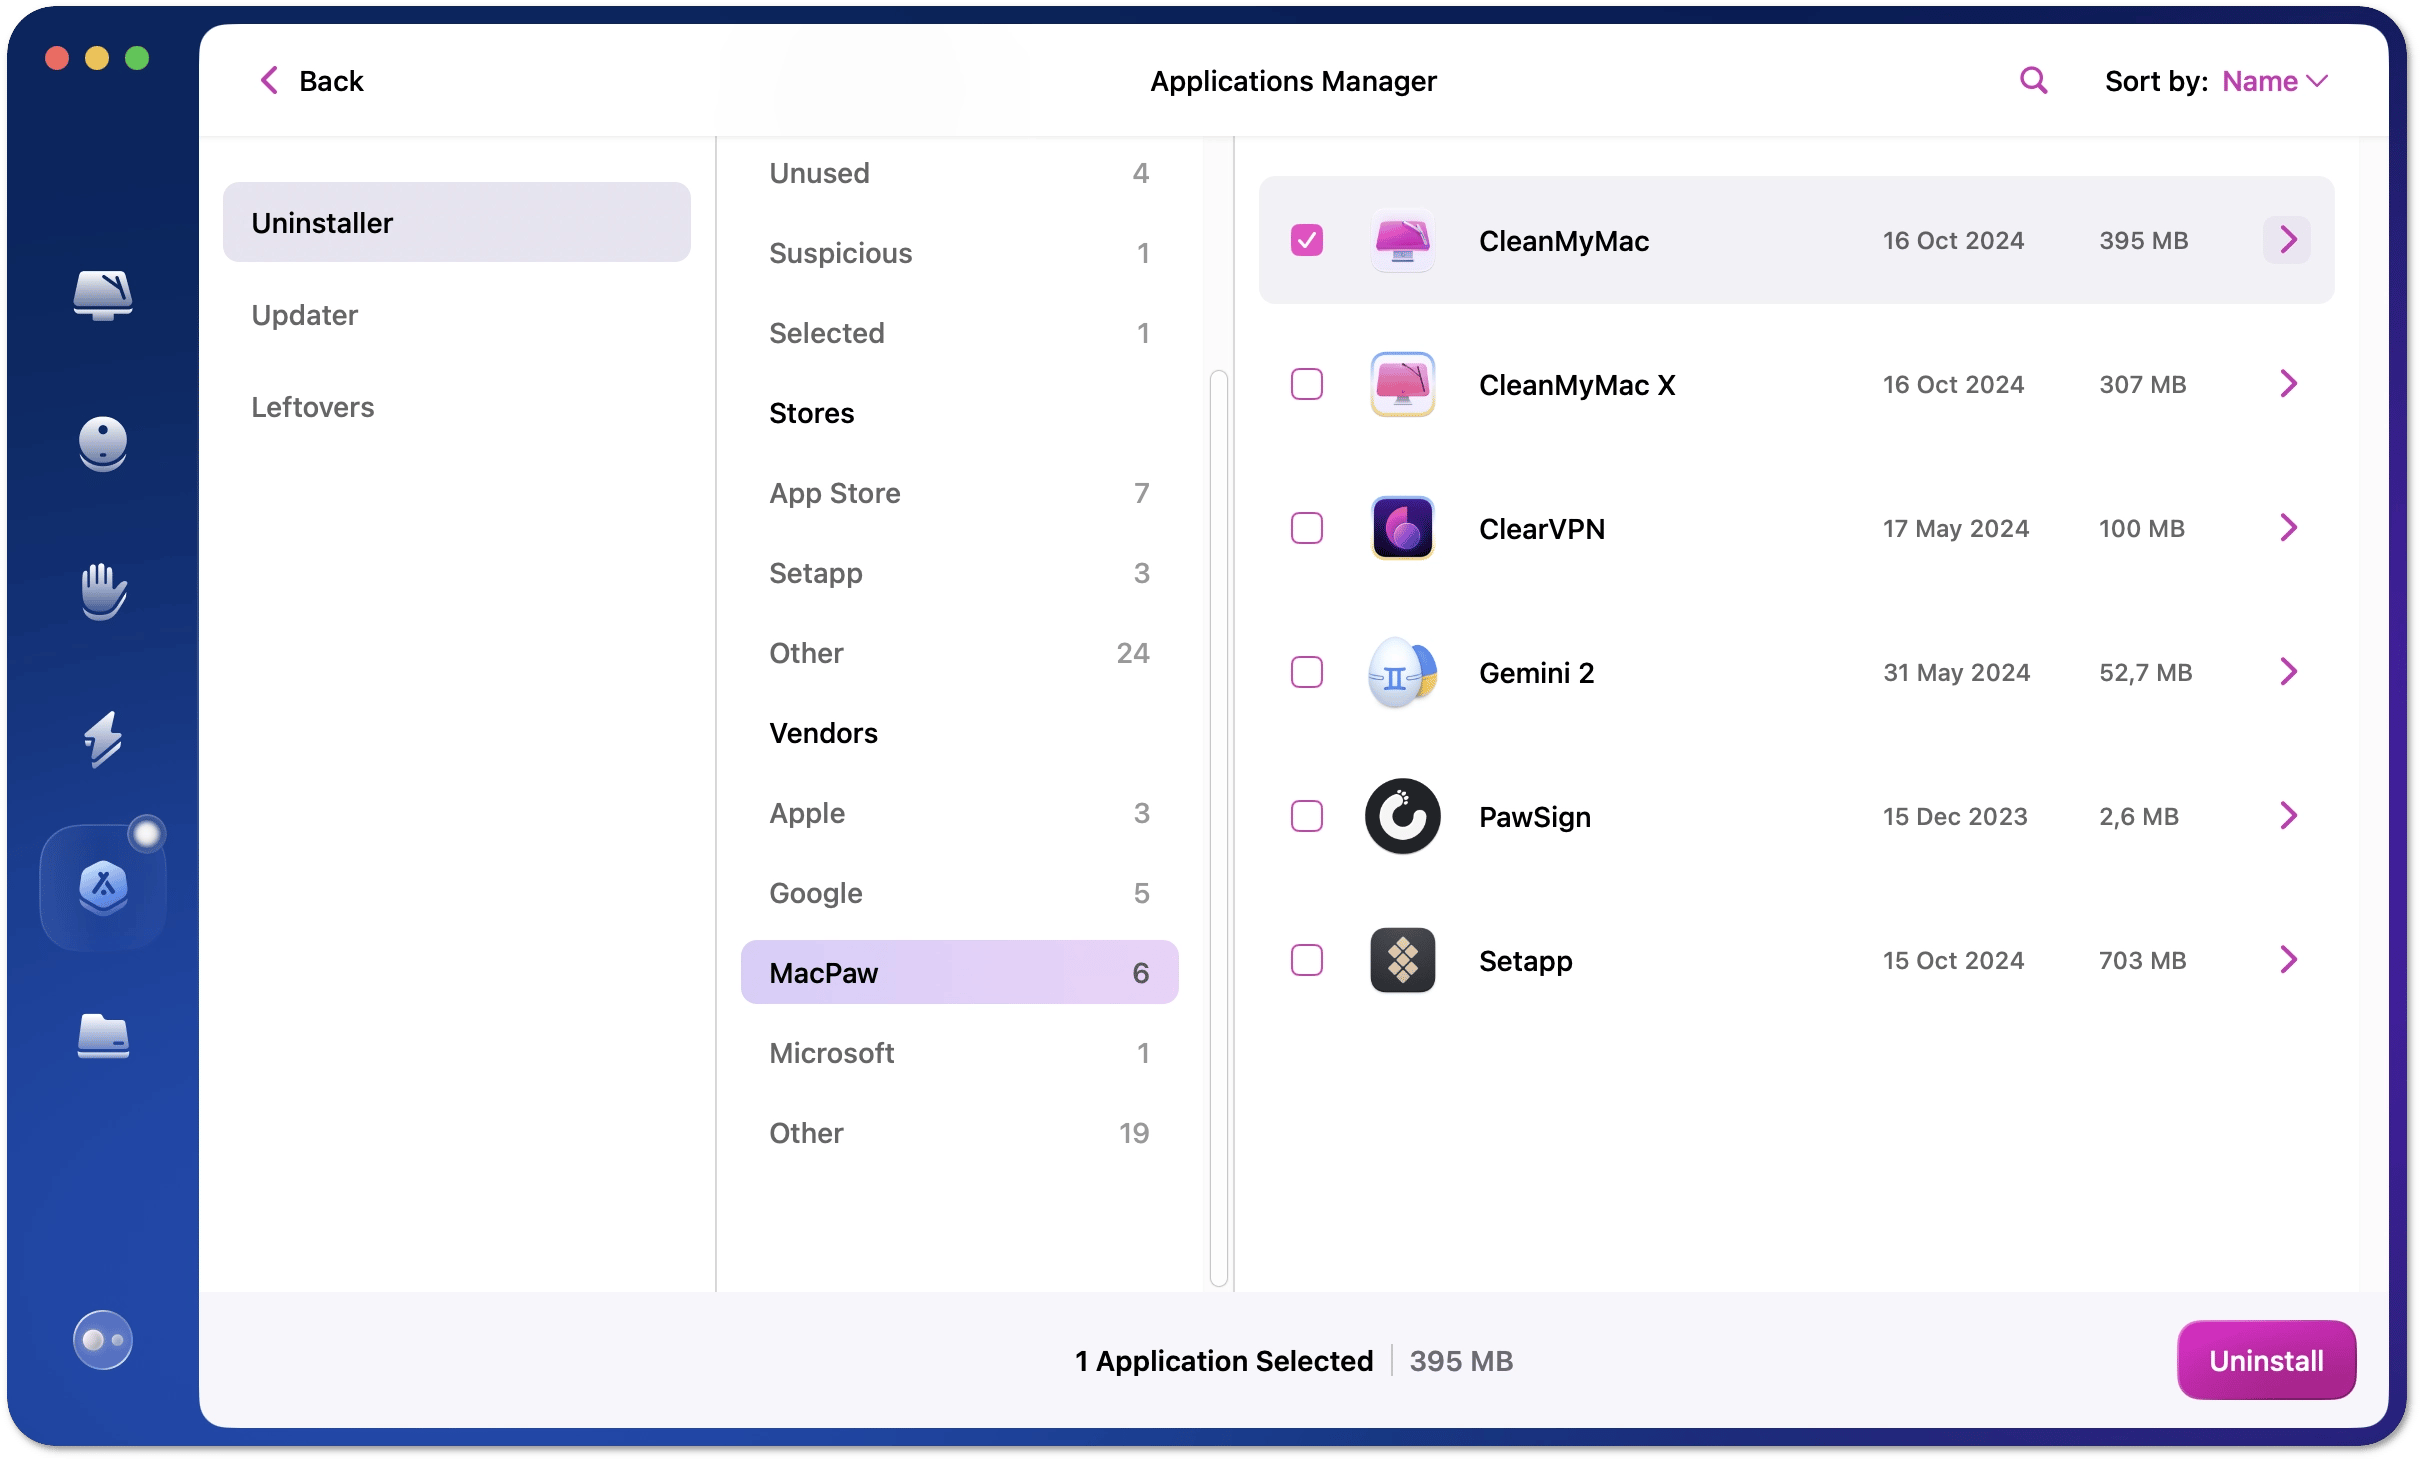Check the CleanMyMac X checkbox
2420x1460 pixels.
pyautogui.click(x=1306, y=384)
